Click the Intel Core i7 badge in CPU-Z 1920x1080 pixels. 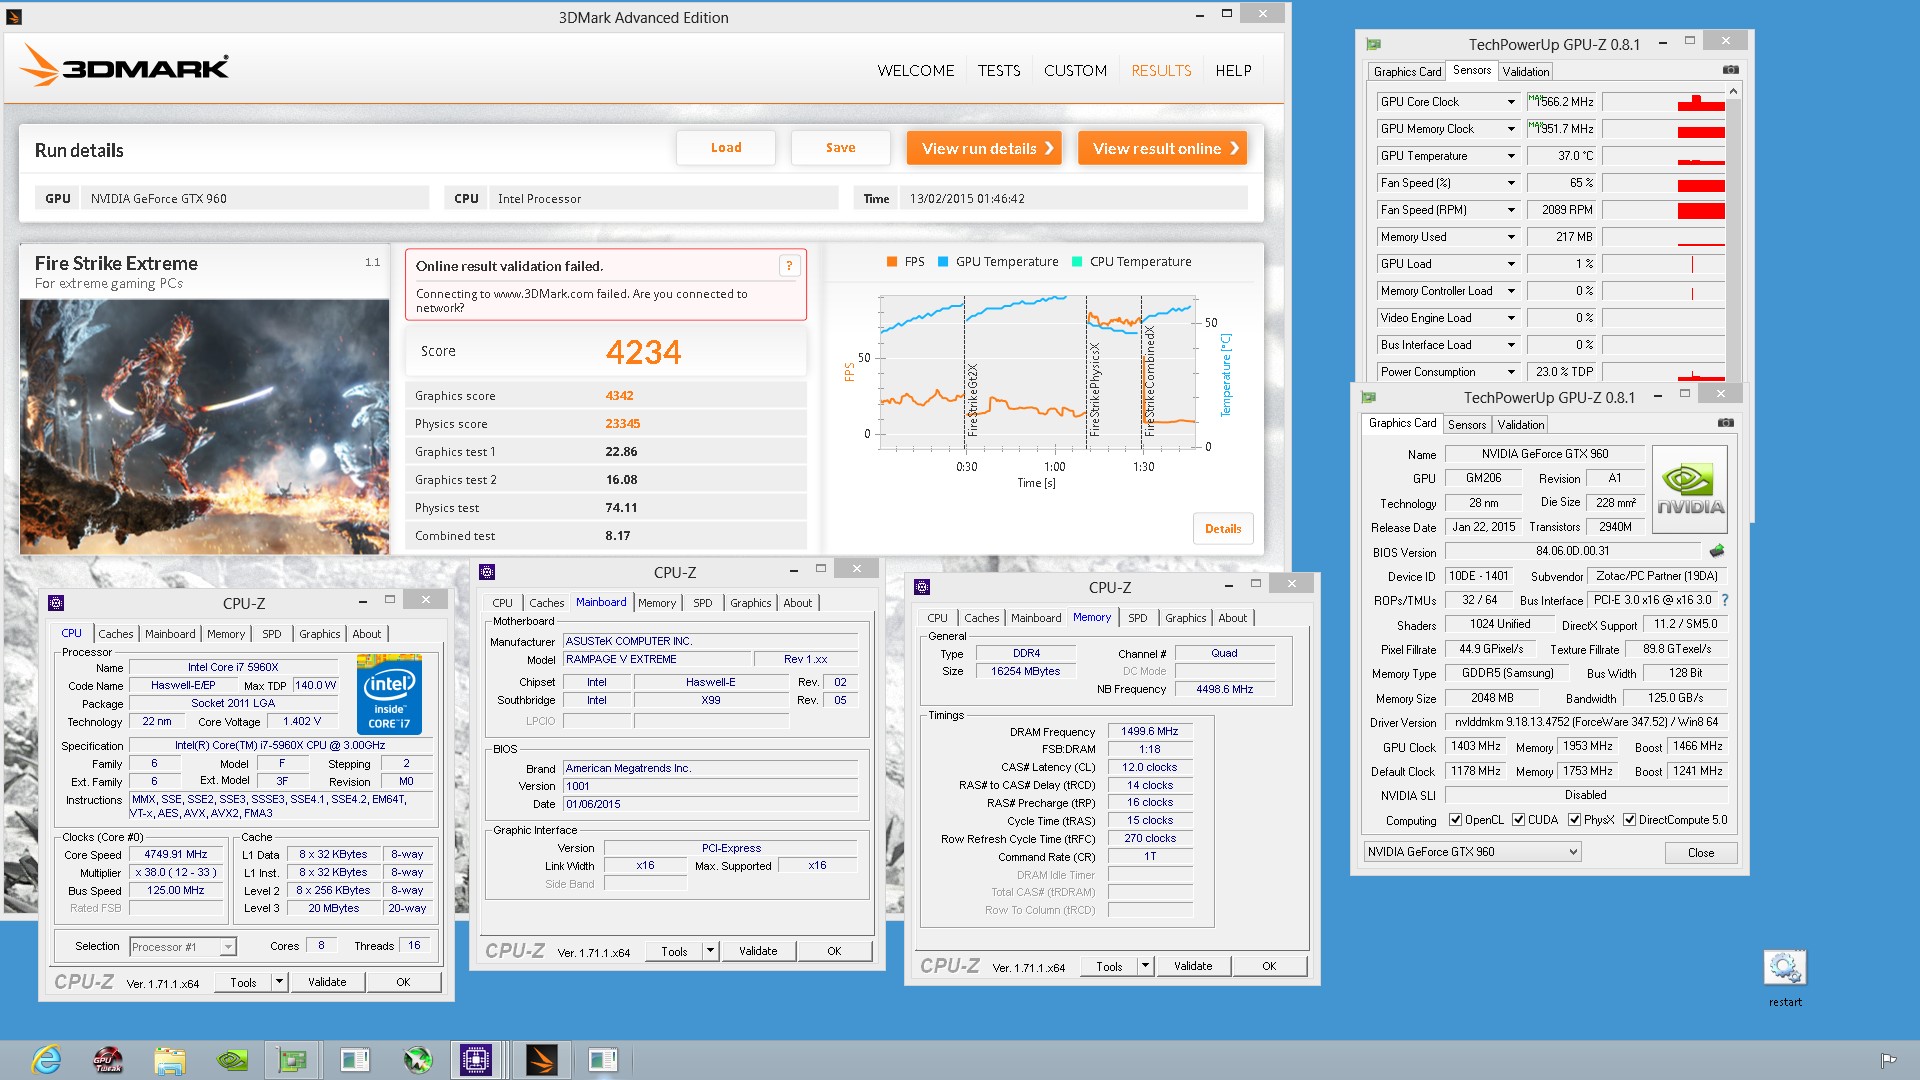pos(389,694)
